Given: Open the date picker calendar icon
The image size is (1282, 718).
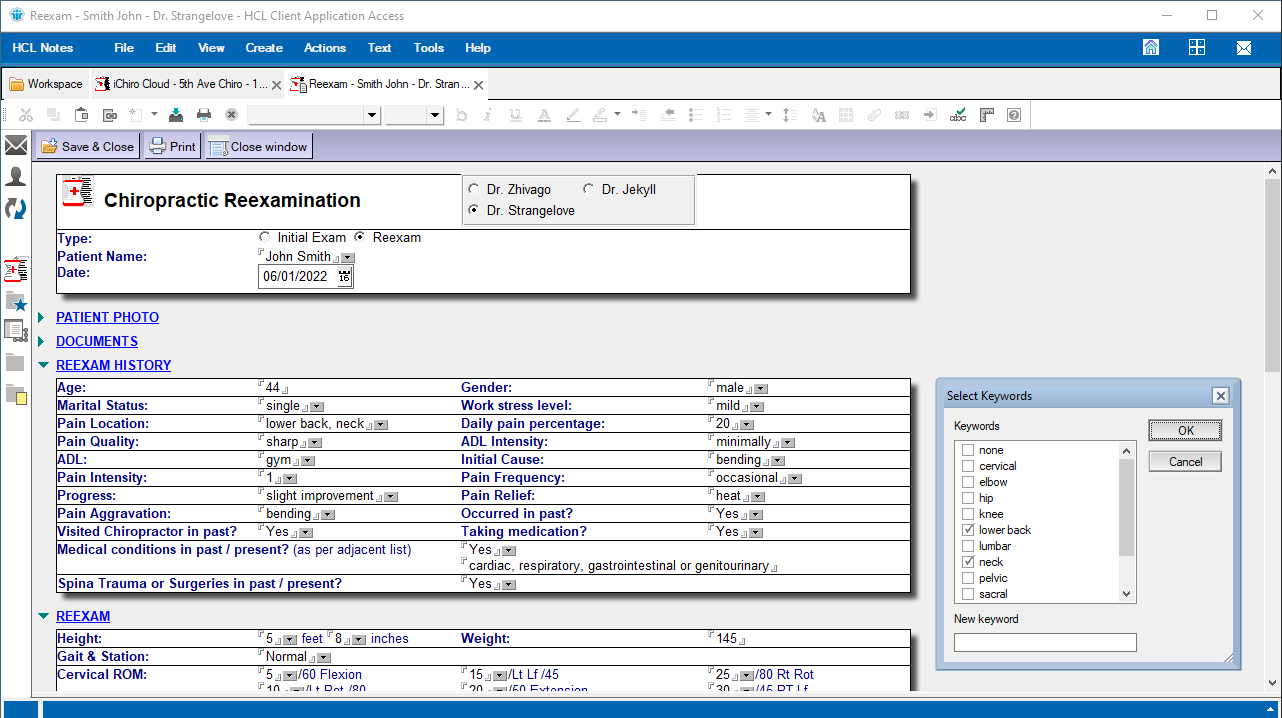Looking at the screenshot, I should (x=345, y=277).
